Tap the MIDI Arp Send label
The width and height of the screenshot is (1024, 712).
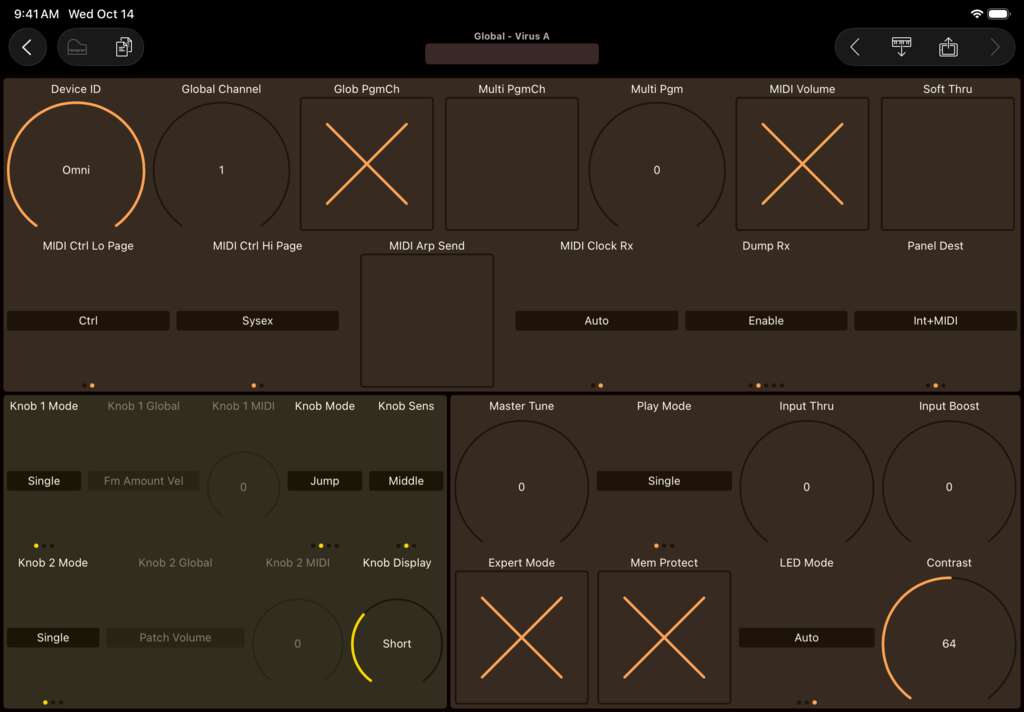pos(427,246)
